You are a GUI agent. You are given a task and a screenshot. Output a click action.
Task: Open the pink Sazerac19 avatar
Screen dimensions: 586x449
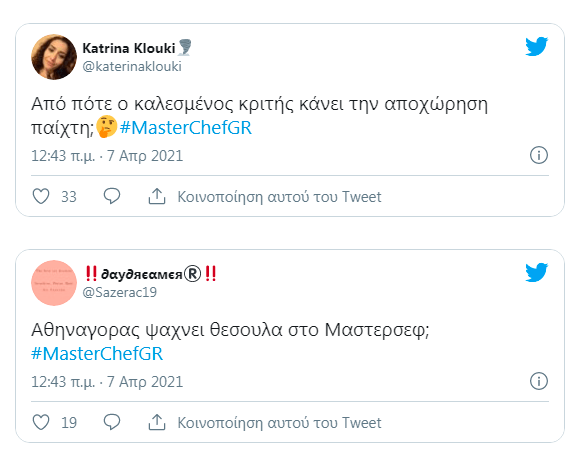(x=54, y=283)
